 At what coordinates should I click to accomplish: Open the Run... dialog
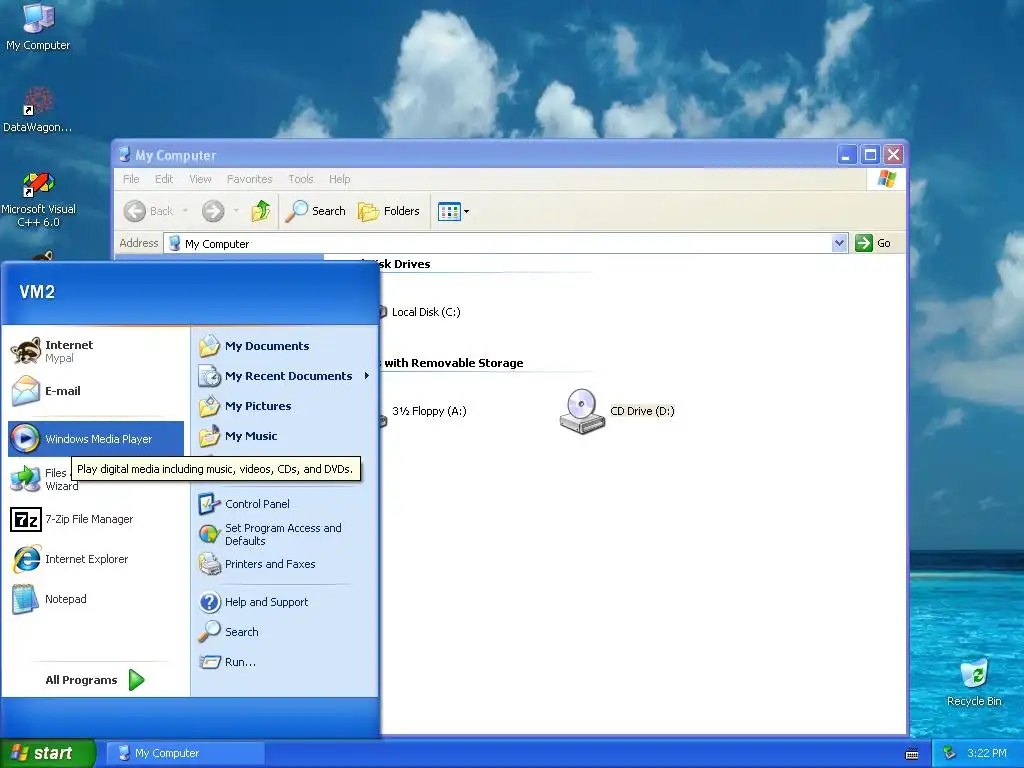[x=285, y=662]
